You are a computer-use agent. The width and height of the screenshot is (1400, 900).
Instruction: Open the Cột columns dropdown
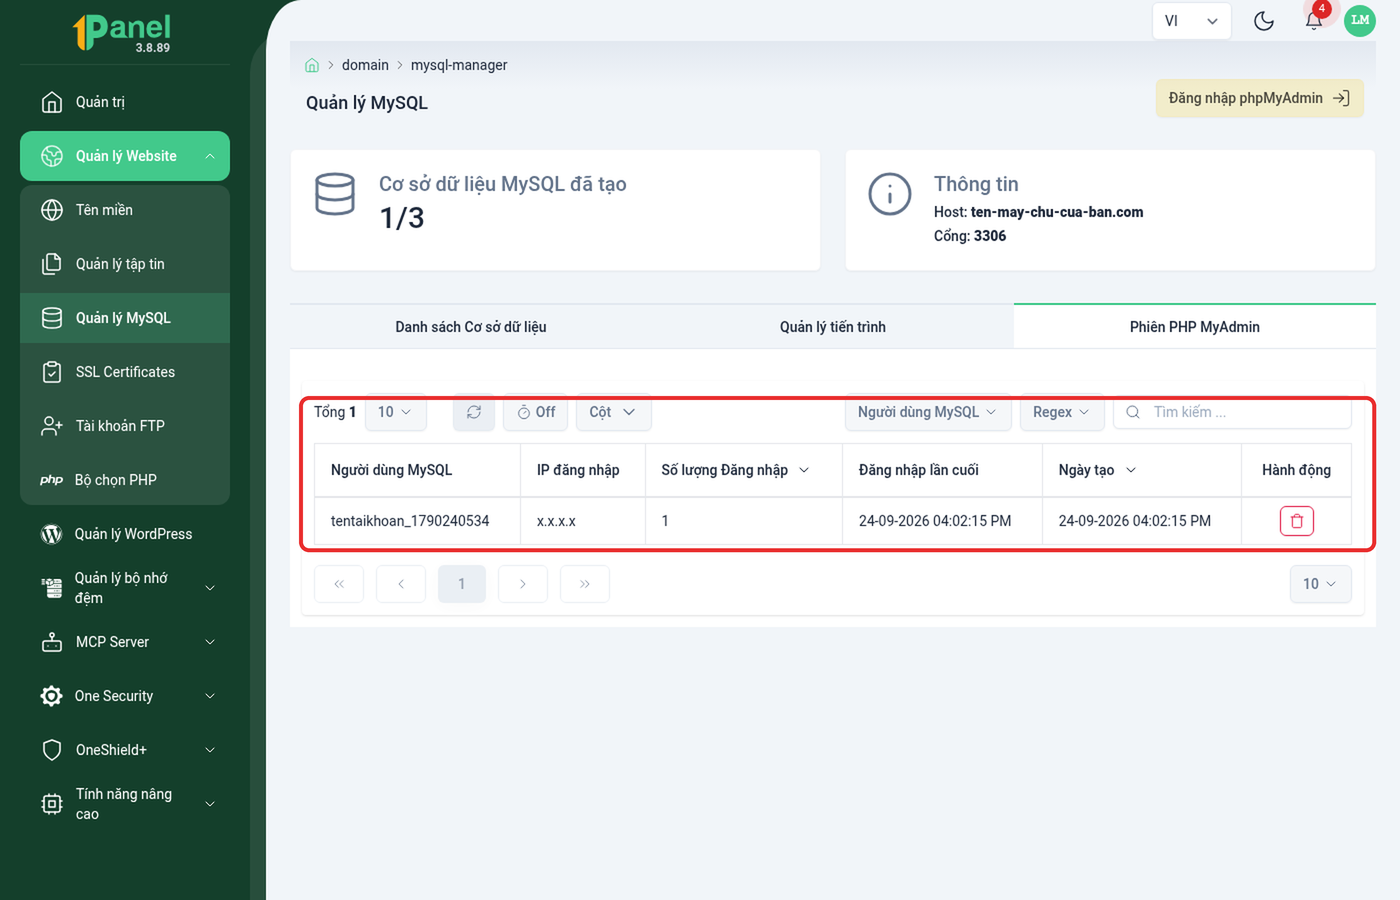[613, 412]
